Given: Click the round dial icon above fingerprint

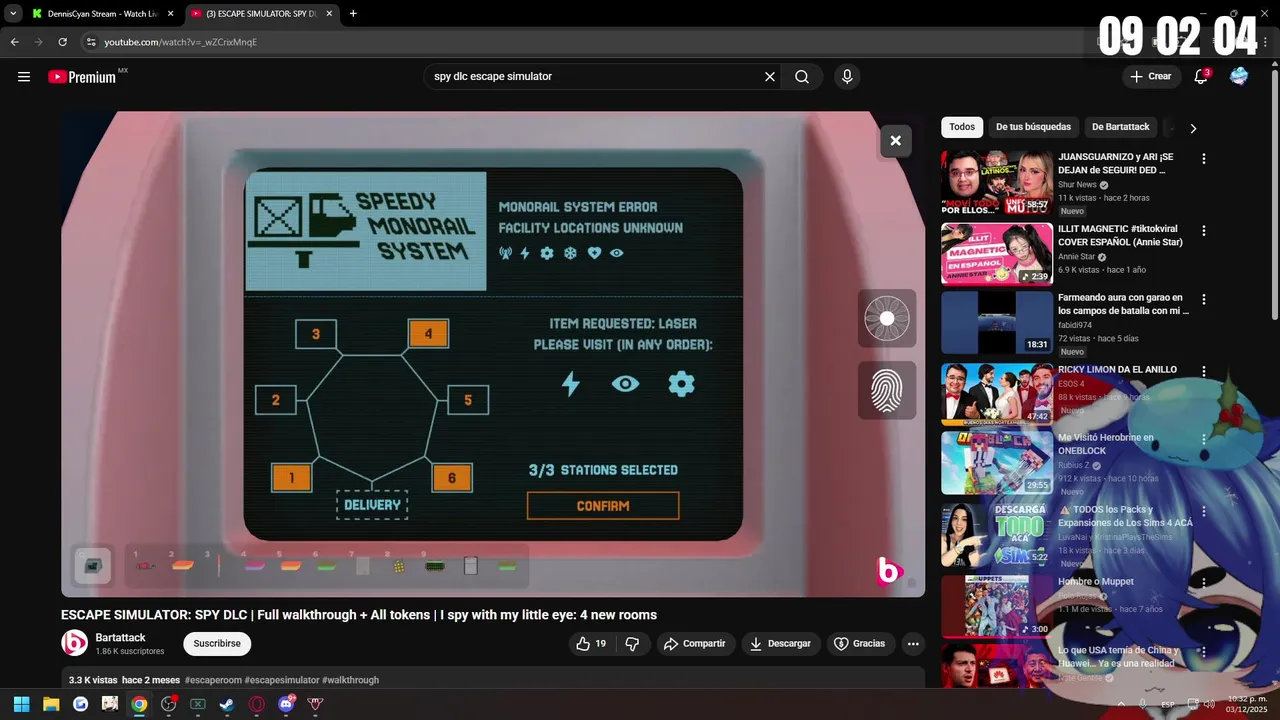Looking at the screenshot, I should click(x=887, y=319).
